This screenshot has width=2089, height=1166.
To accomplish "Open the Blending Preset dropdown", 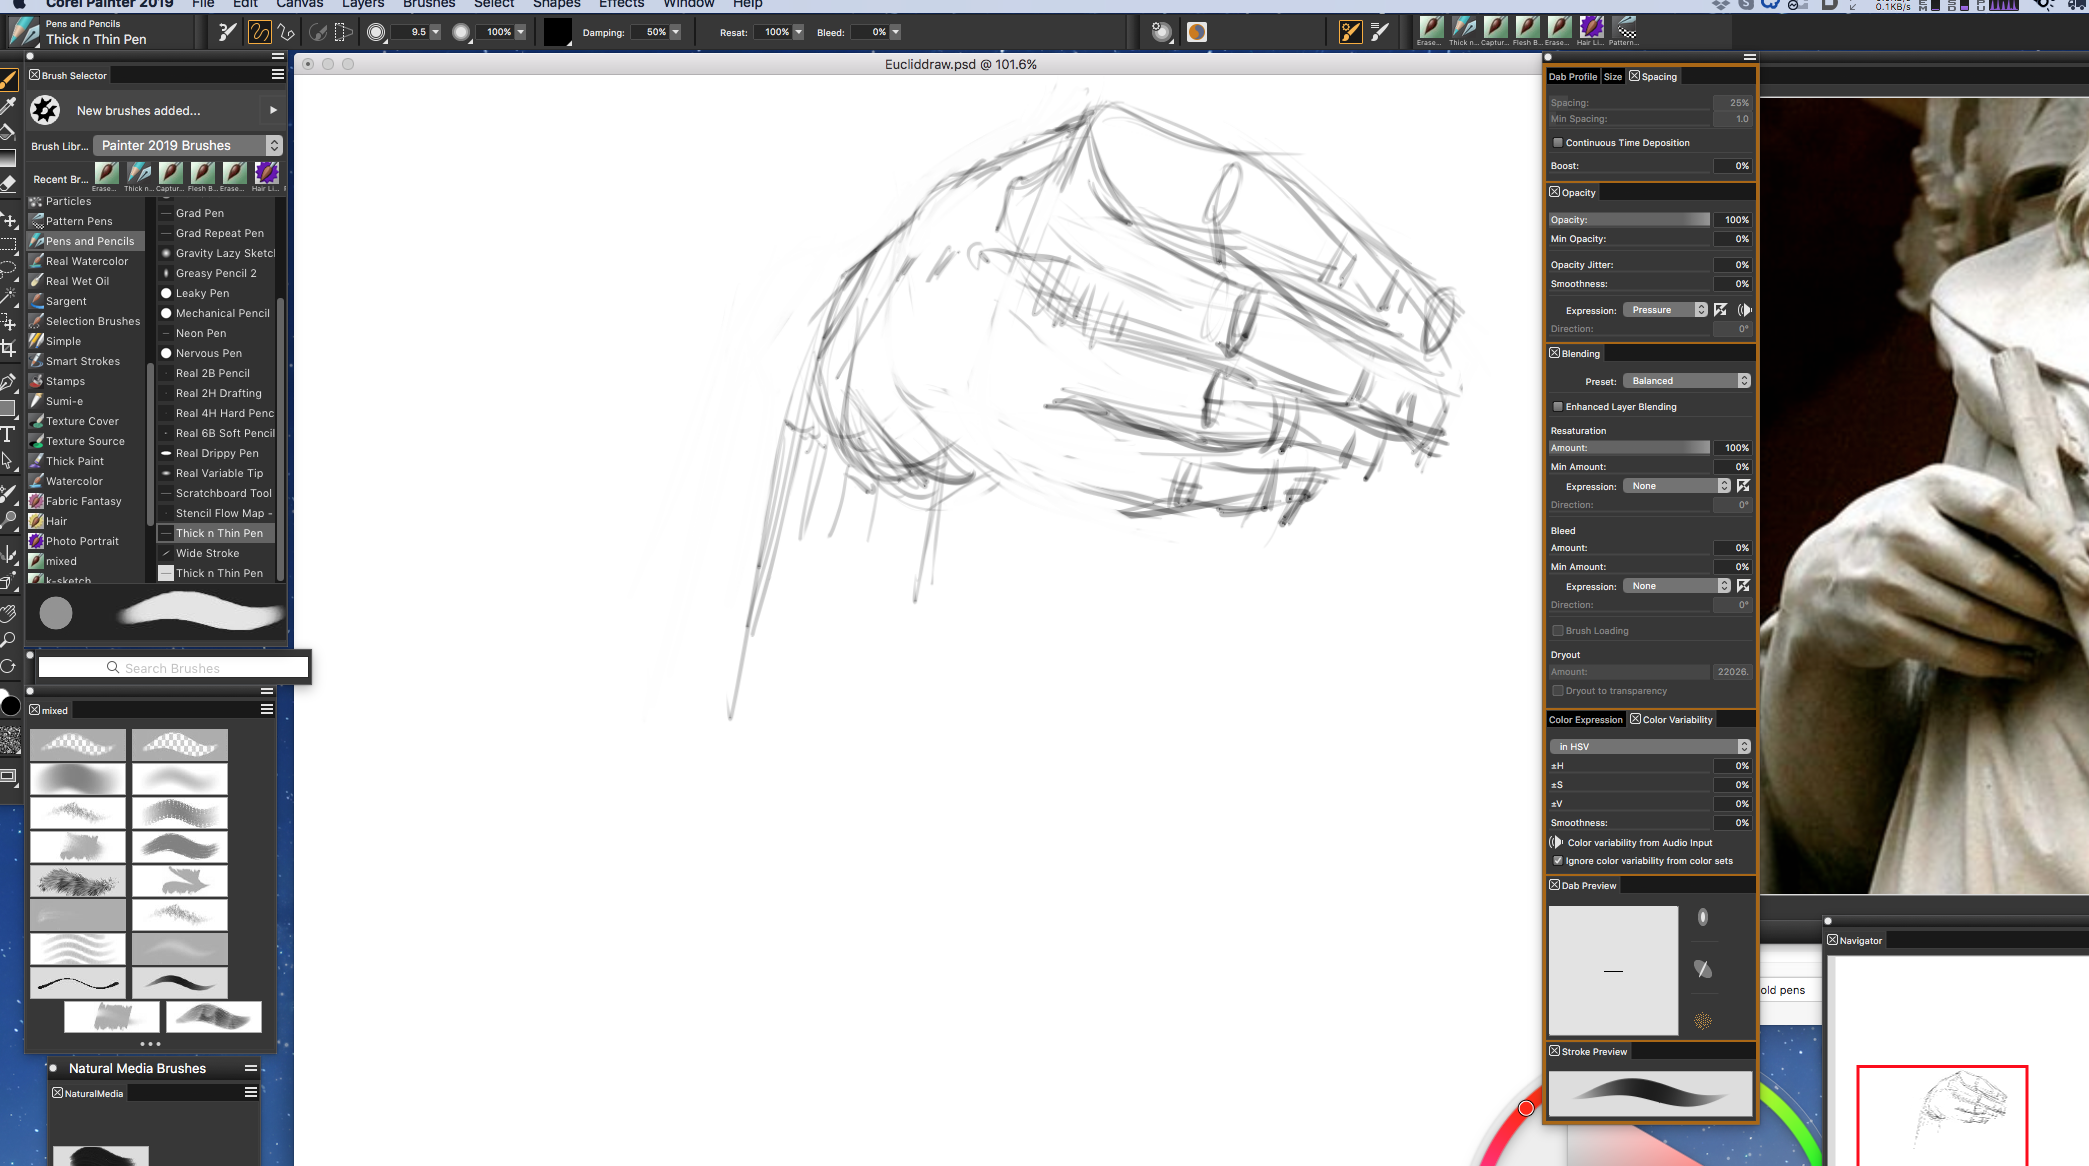I will (1686, 380).
